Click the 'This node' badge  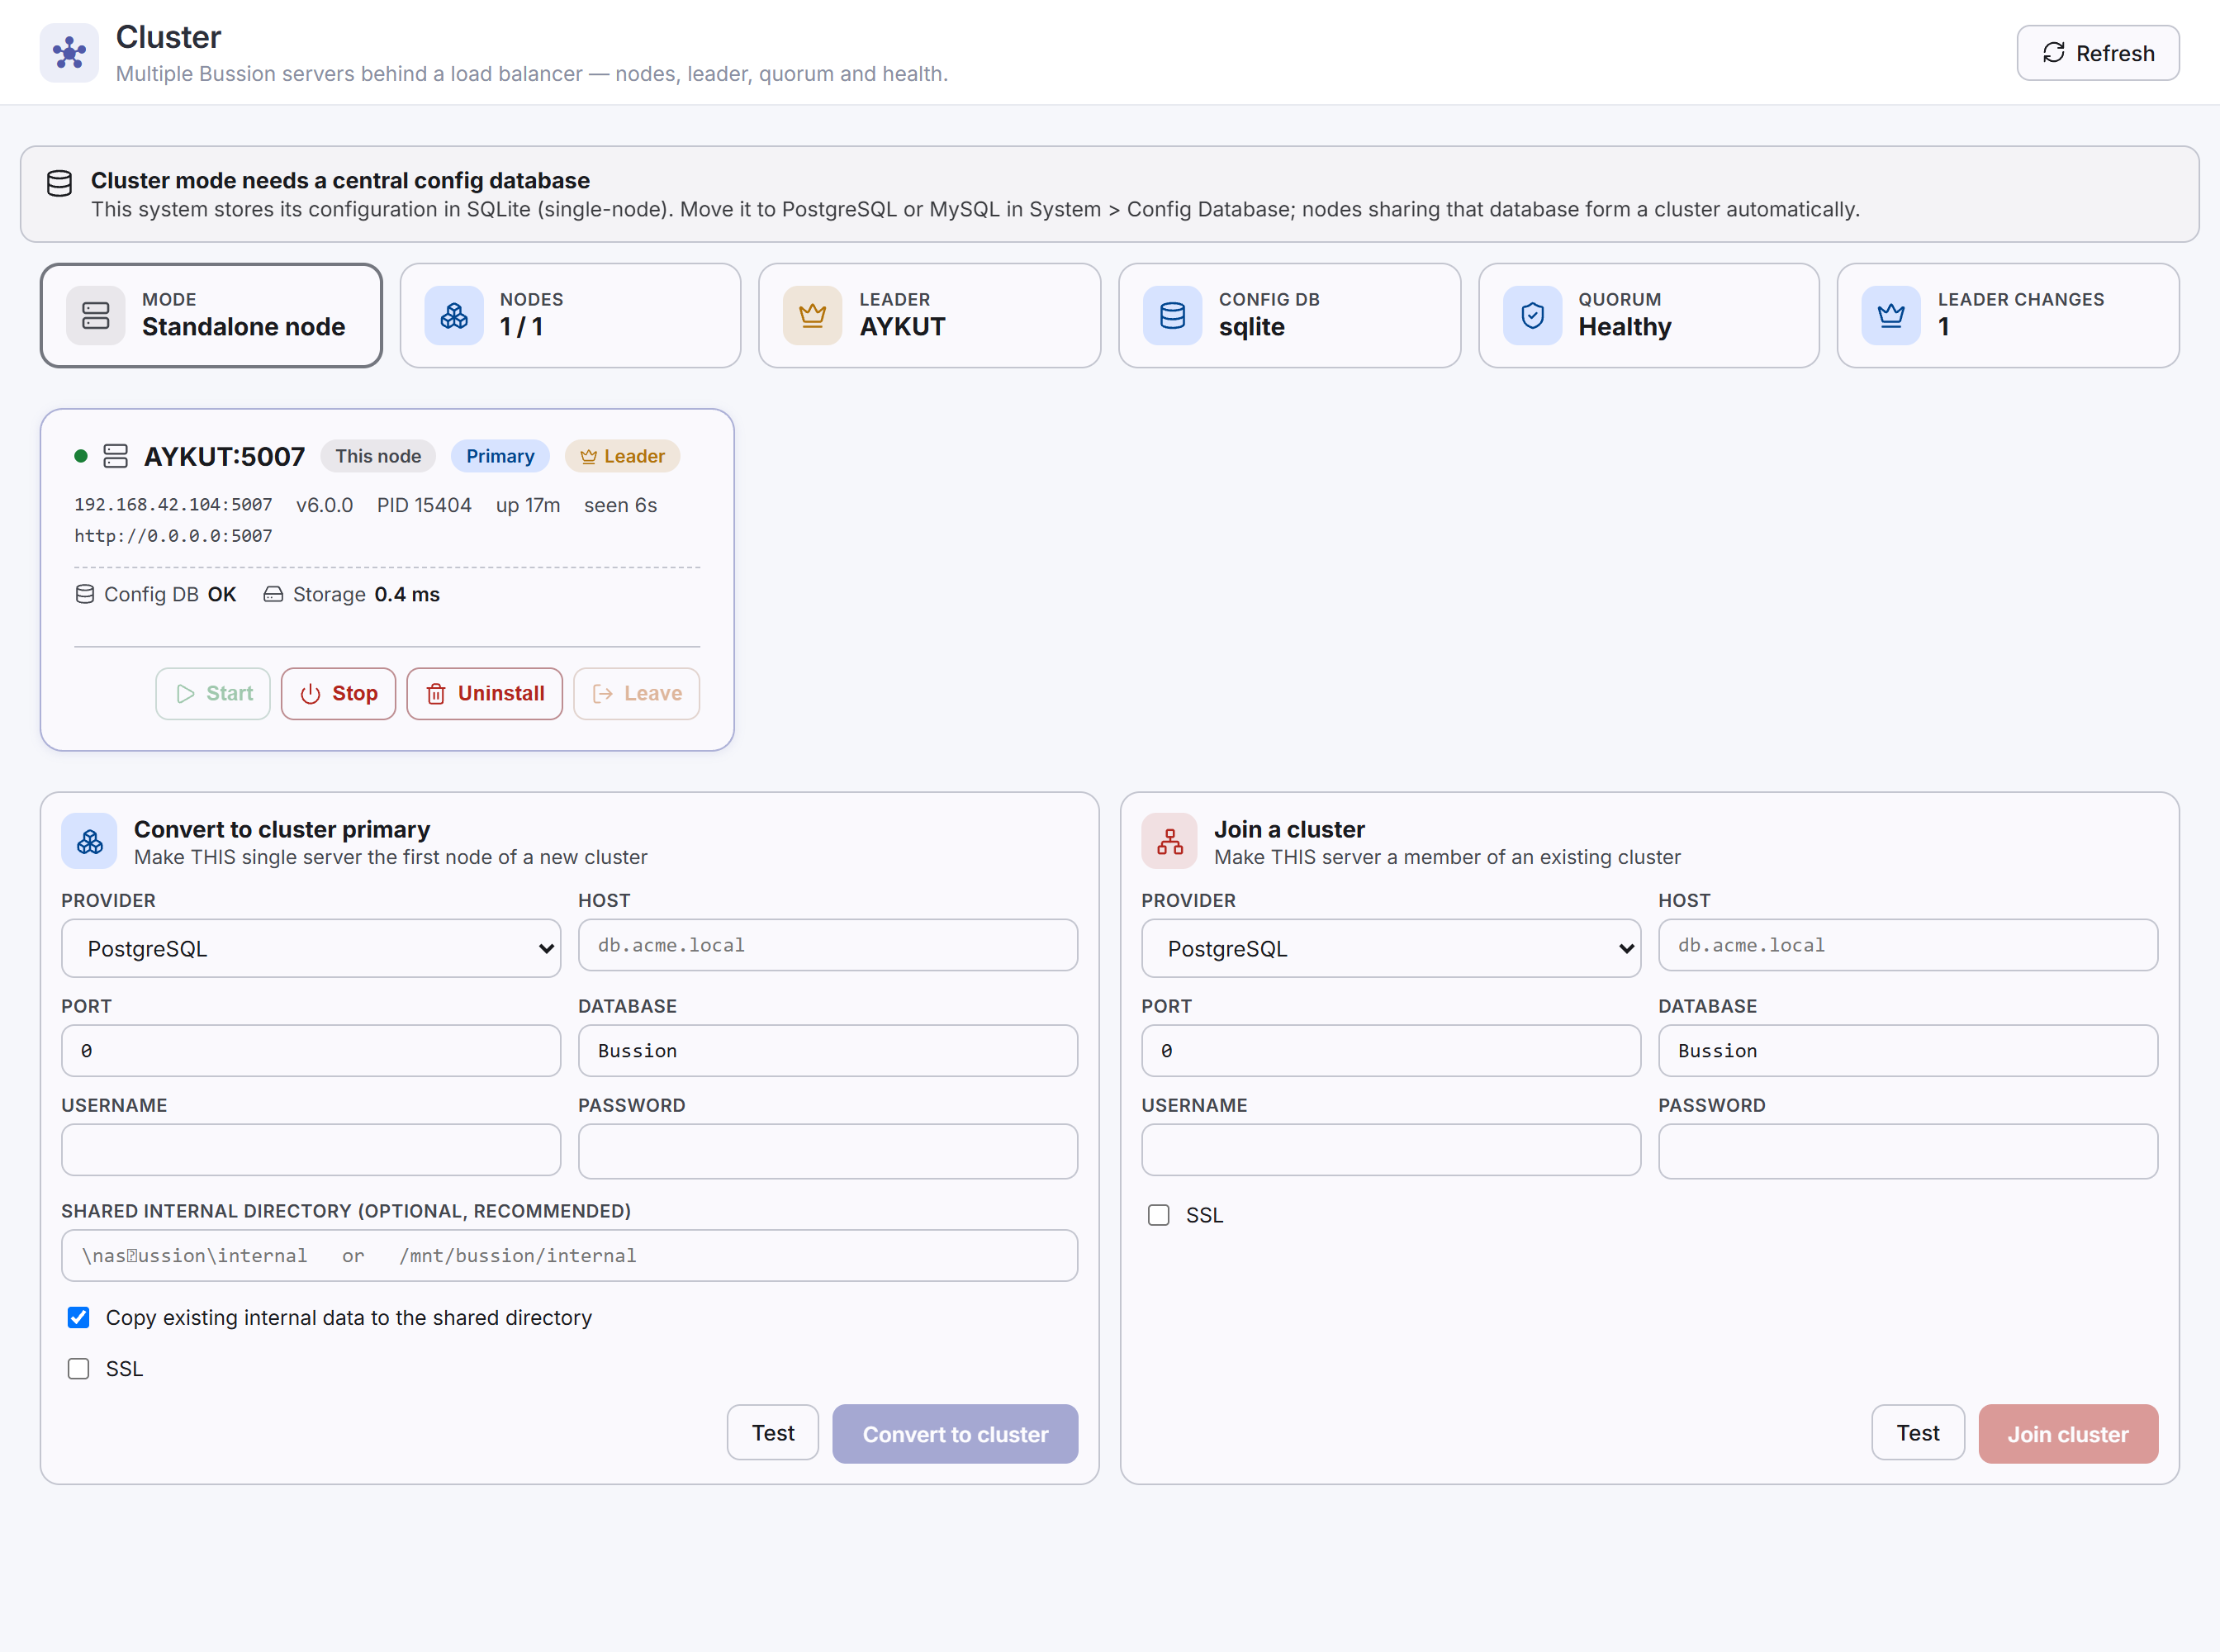coord(378,456)
